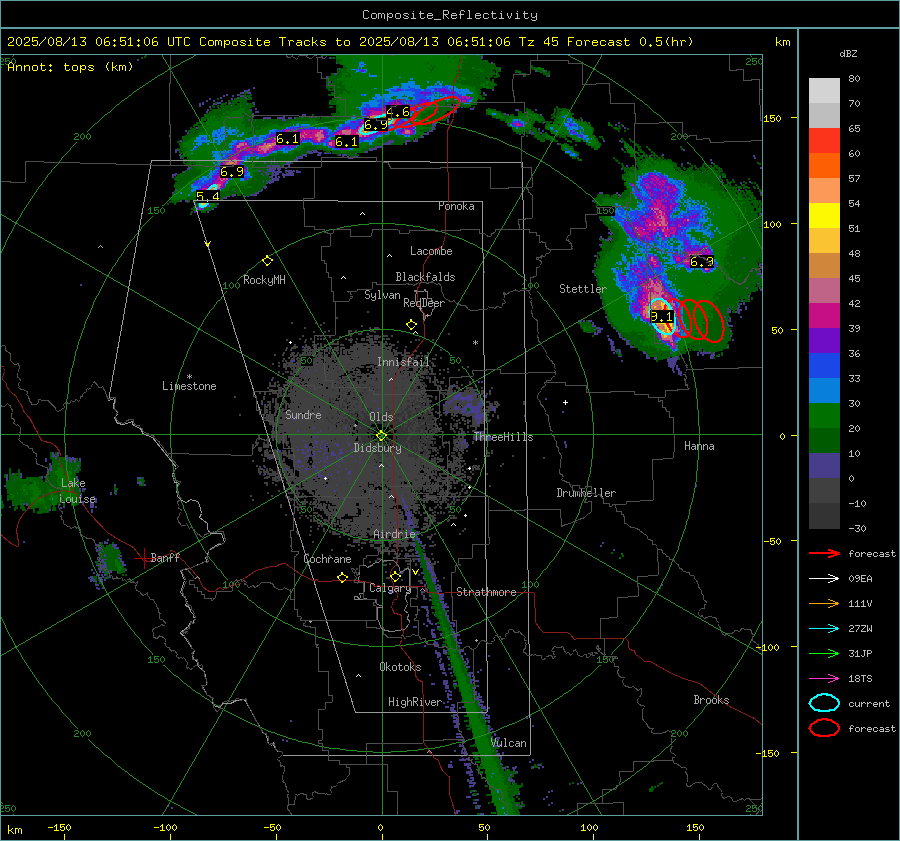Click the Banff map label
Viewport: 900px width, 841px height.
165,558
